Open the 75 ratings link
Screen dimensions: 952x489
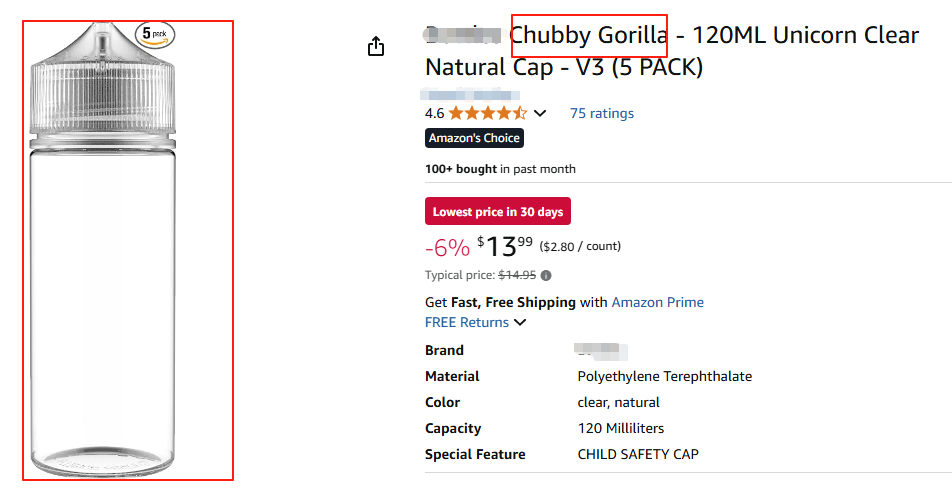[x=601, y=113]
